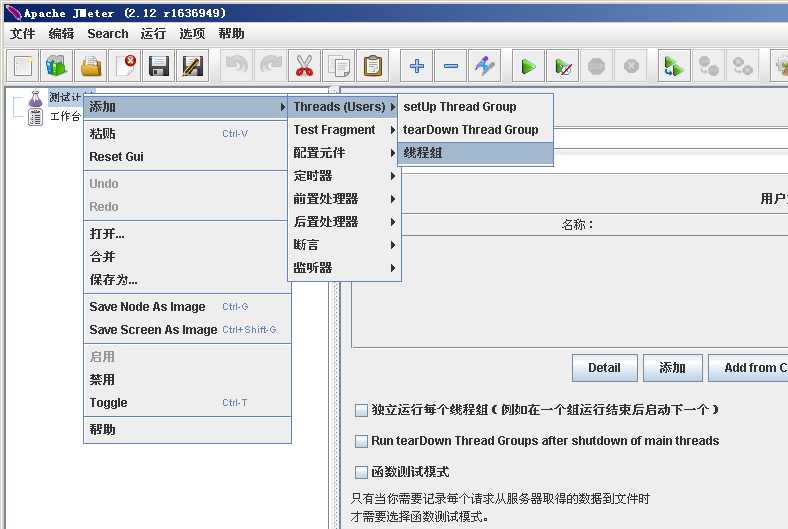This screenshot has height=529, width=788.
Task: Click the Detail button
Action: click(605, 368)
